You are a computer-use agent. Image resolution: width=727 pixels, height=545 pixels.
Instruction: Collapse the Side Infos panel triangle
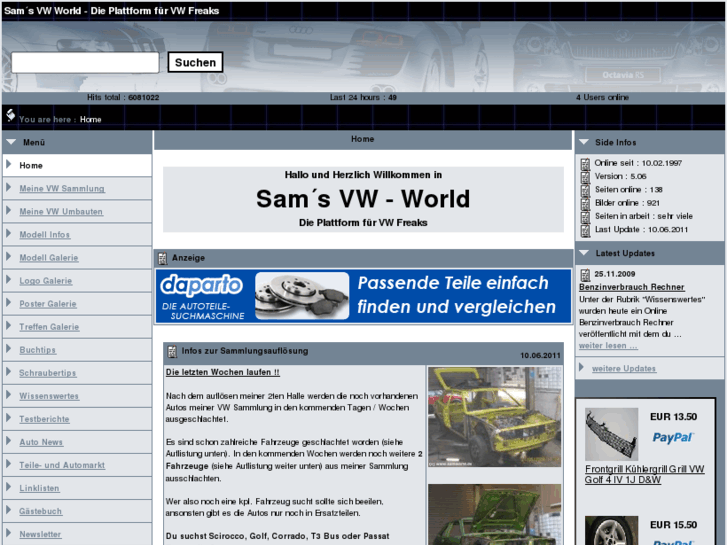[584, 142]
